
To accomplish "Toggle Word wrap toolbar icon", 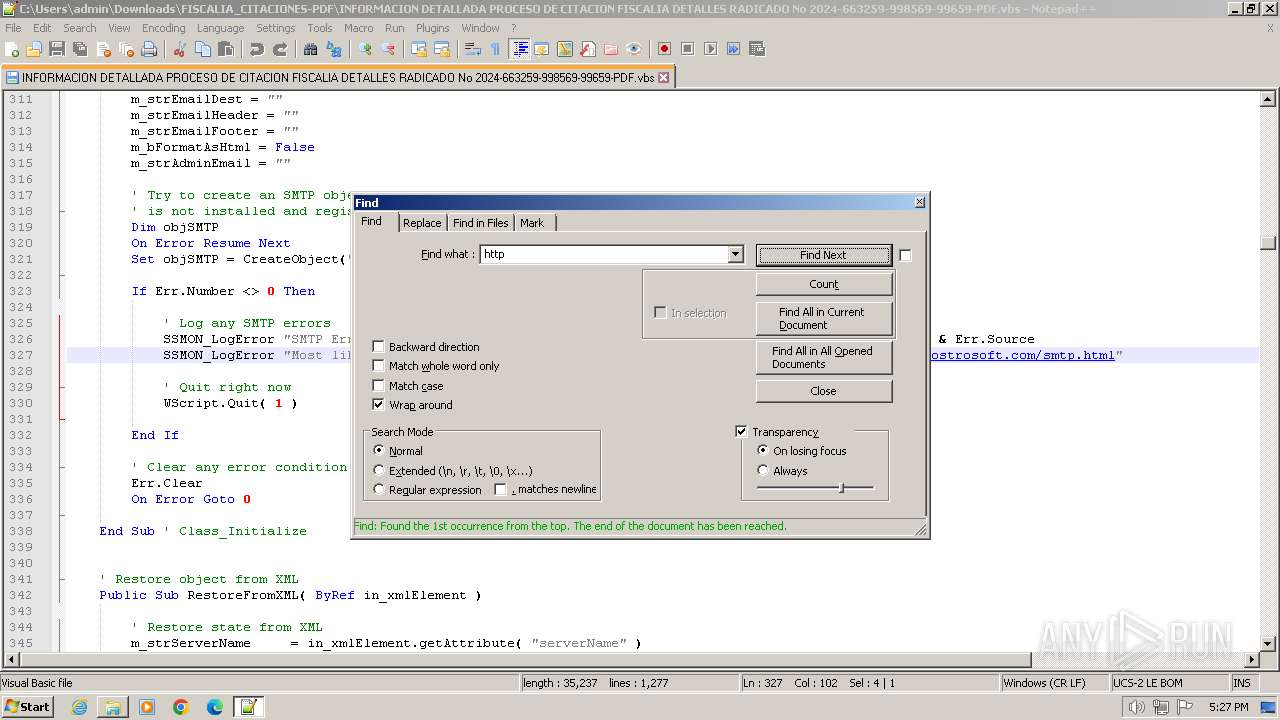I will tap(471, 49).
